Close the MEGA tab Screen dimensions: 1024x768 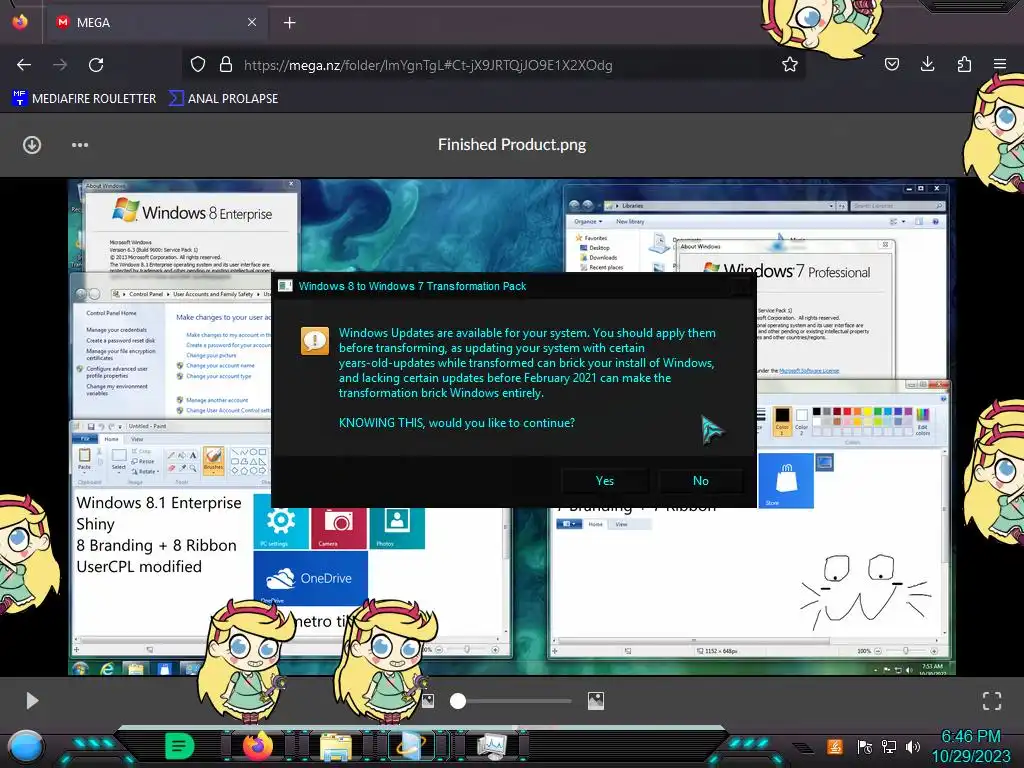coord(251,22)
